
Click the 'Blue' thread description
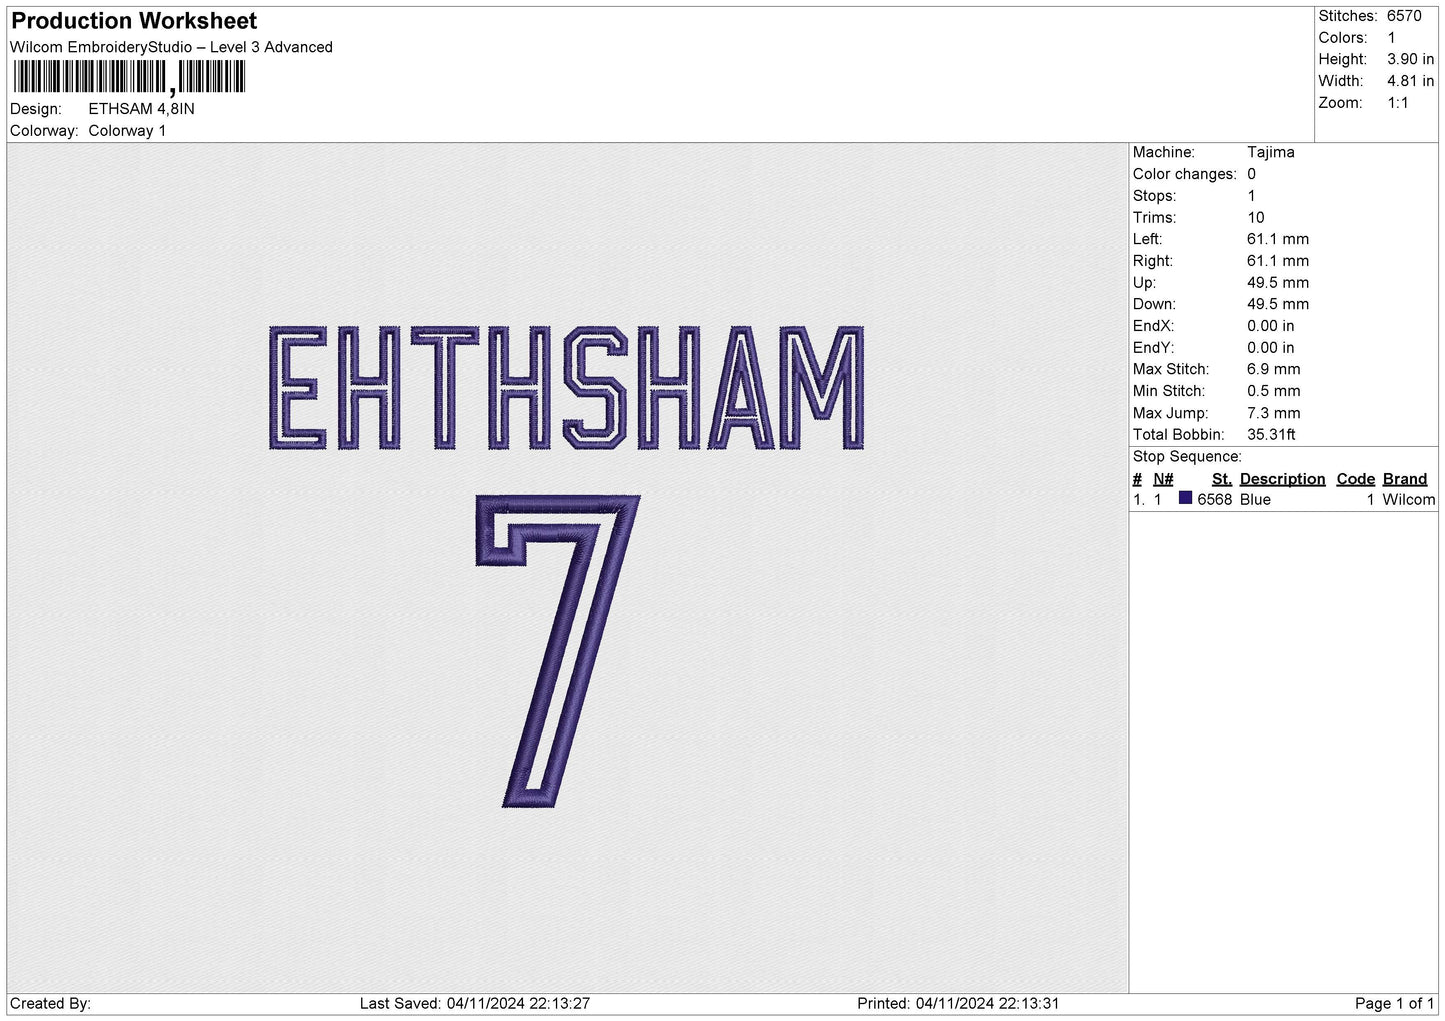[1255, 500]
